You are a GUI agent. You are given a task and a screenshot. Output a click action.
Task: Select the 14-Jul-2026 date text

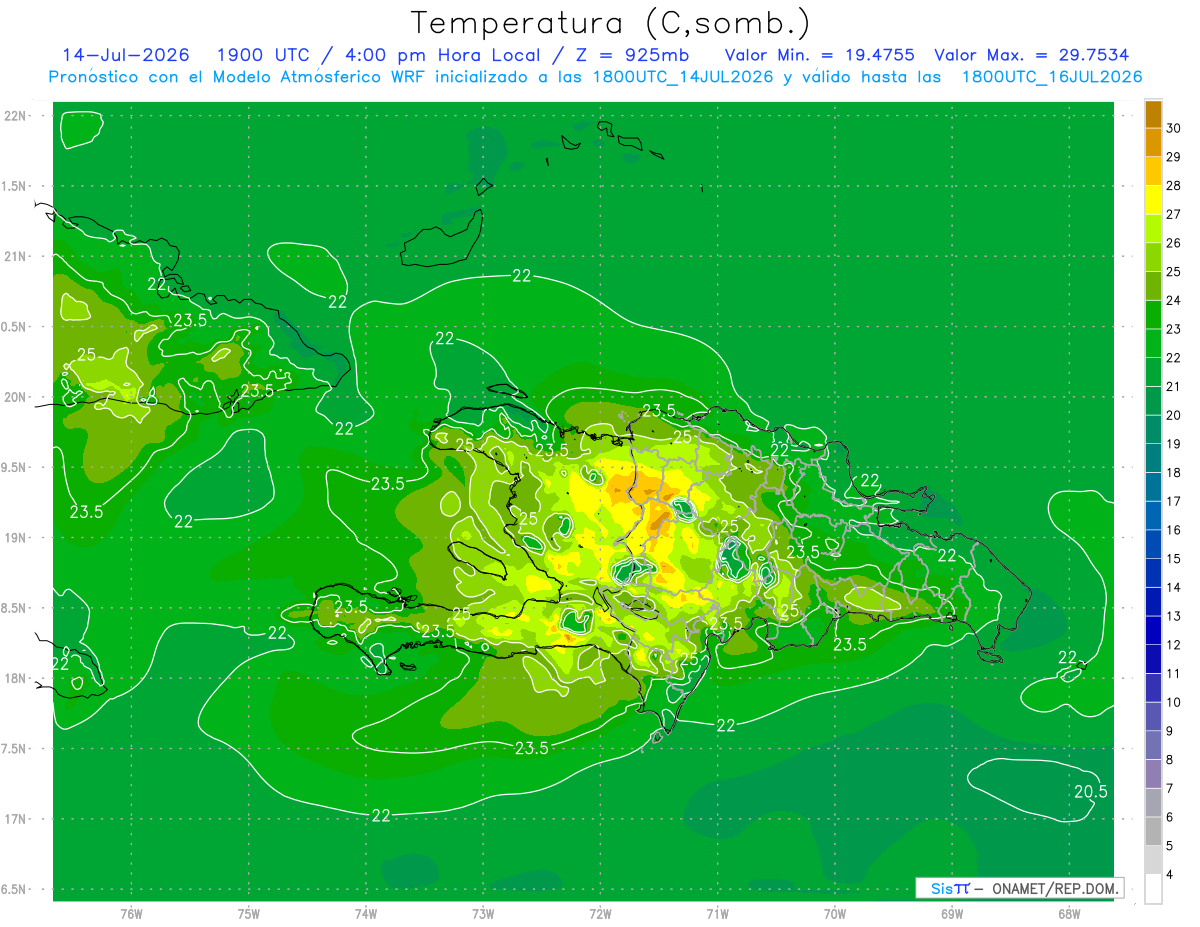pos(126,55)
